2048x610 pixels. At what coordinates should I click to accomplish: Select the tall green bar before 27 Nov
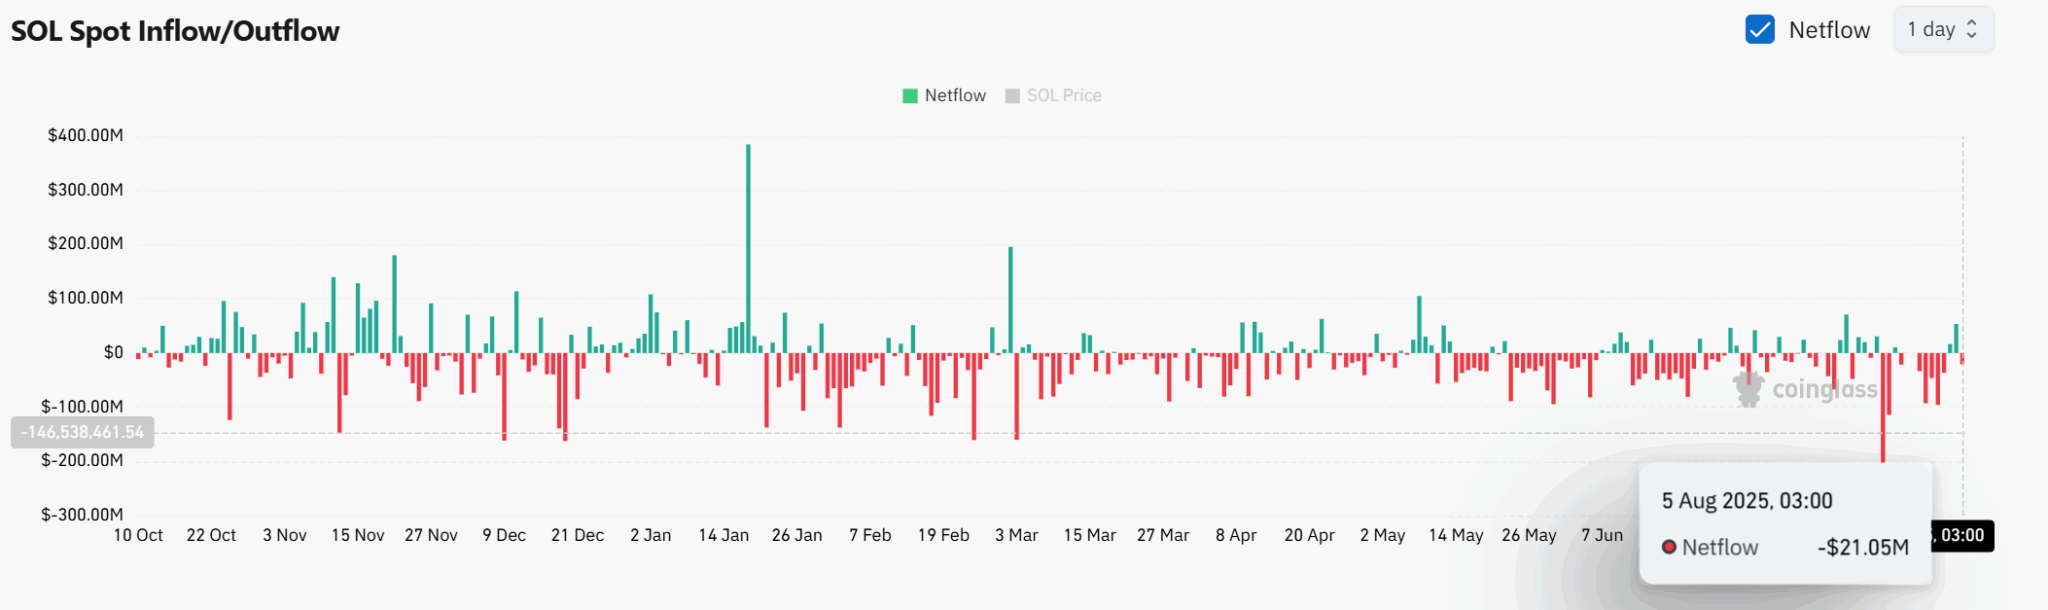tap(394, 304)
